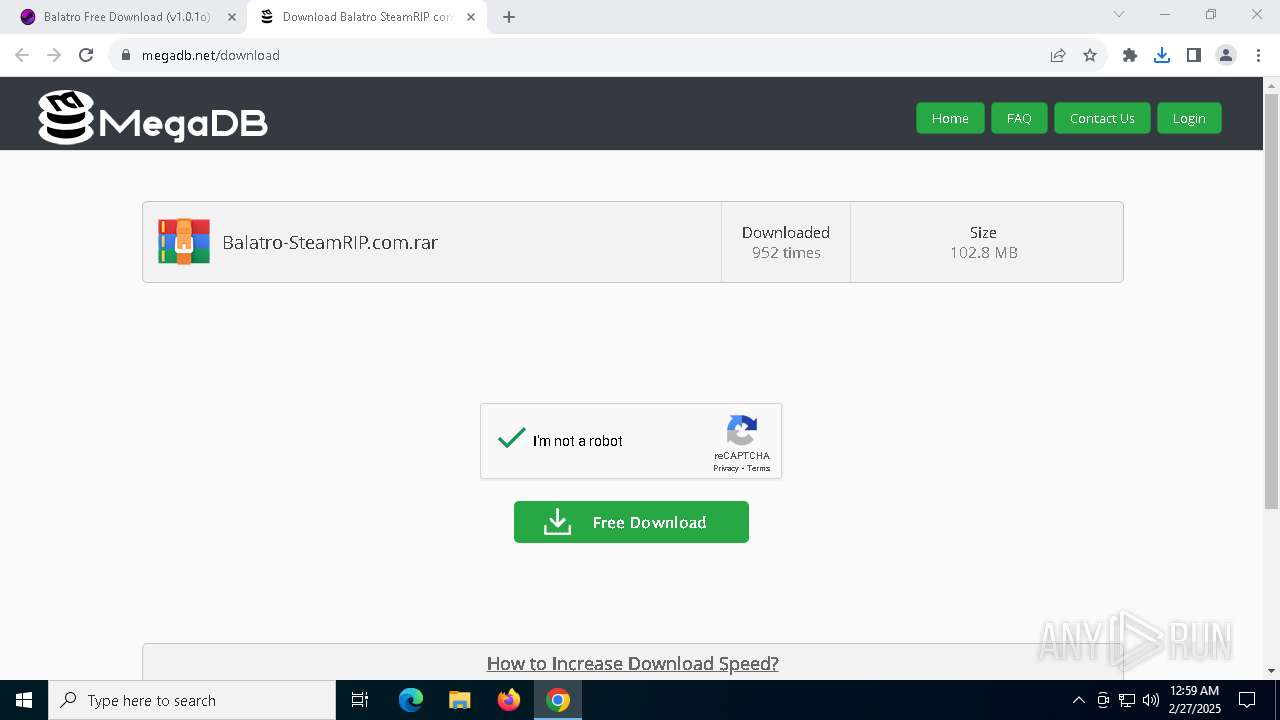Image resolution: width=1280 pixels, height=720 pixels.
Task: Click the Free Download button
Action: point(631,522)
